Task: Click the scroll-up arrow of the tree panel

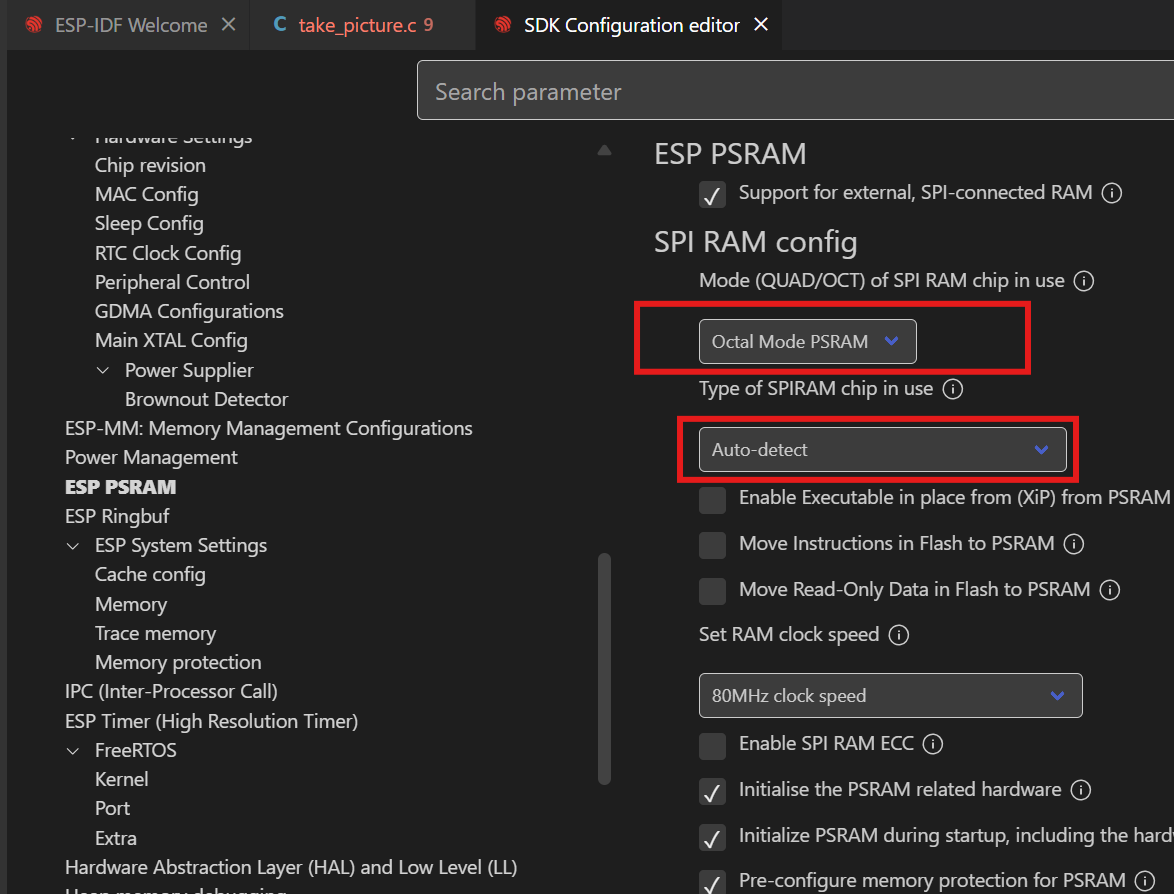Action: pyautogui.click(x=604, y=150)
